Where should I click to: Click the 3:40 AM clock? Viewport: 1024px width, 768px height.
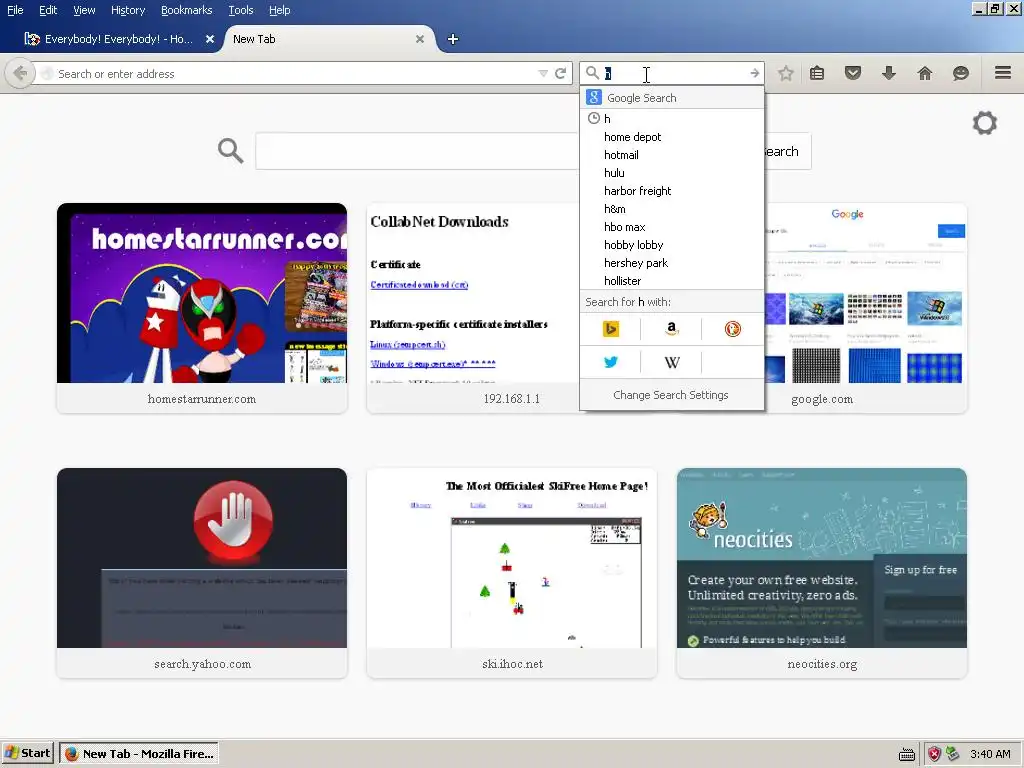click(x=990, y=754)
